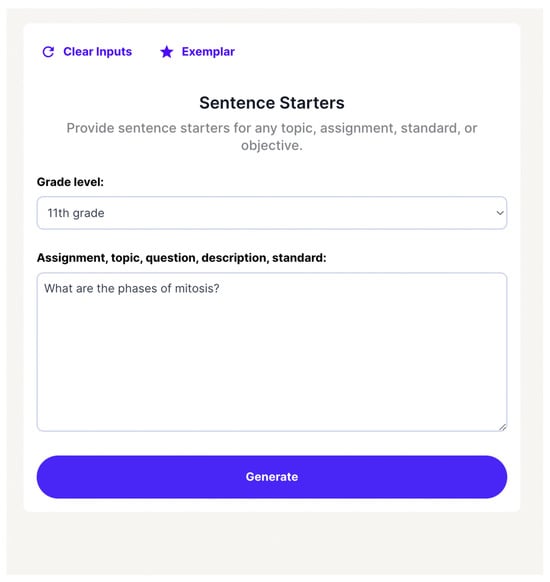The image size is (550, 582).
Task: Click the word 'mitosis' in the text area
Action: point(194,289)
